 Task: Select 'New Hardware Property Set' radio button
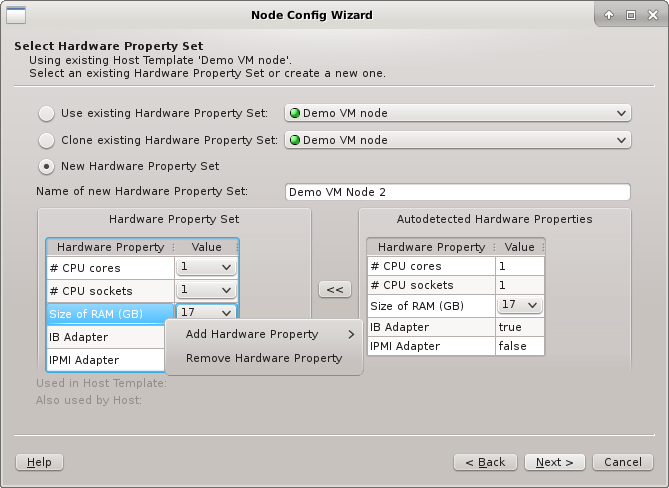click(47, 166)
